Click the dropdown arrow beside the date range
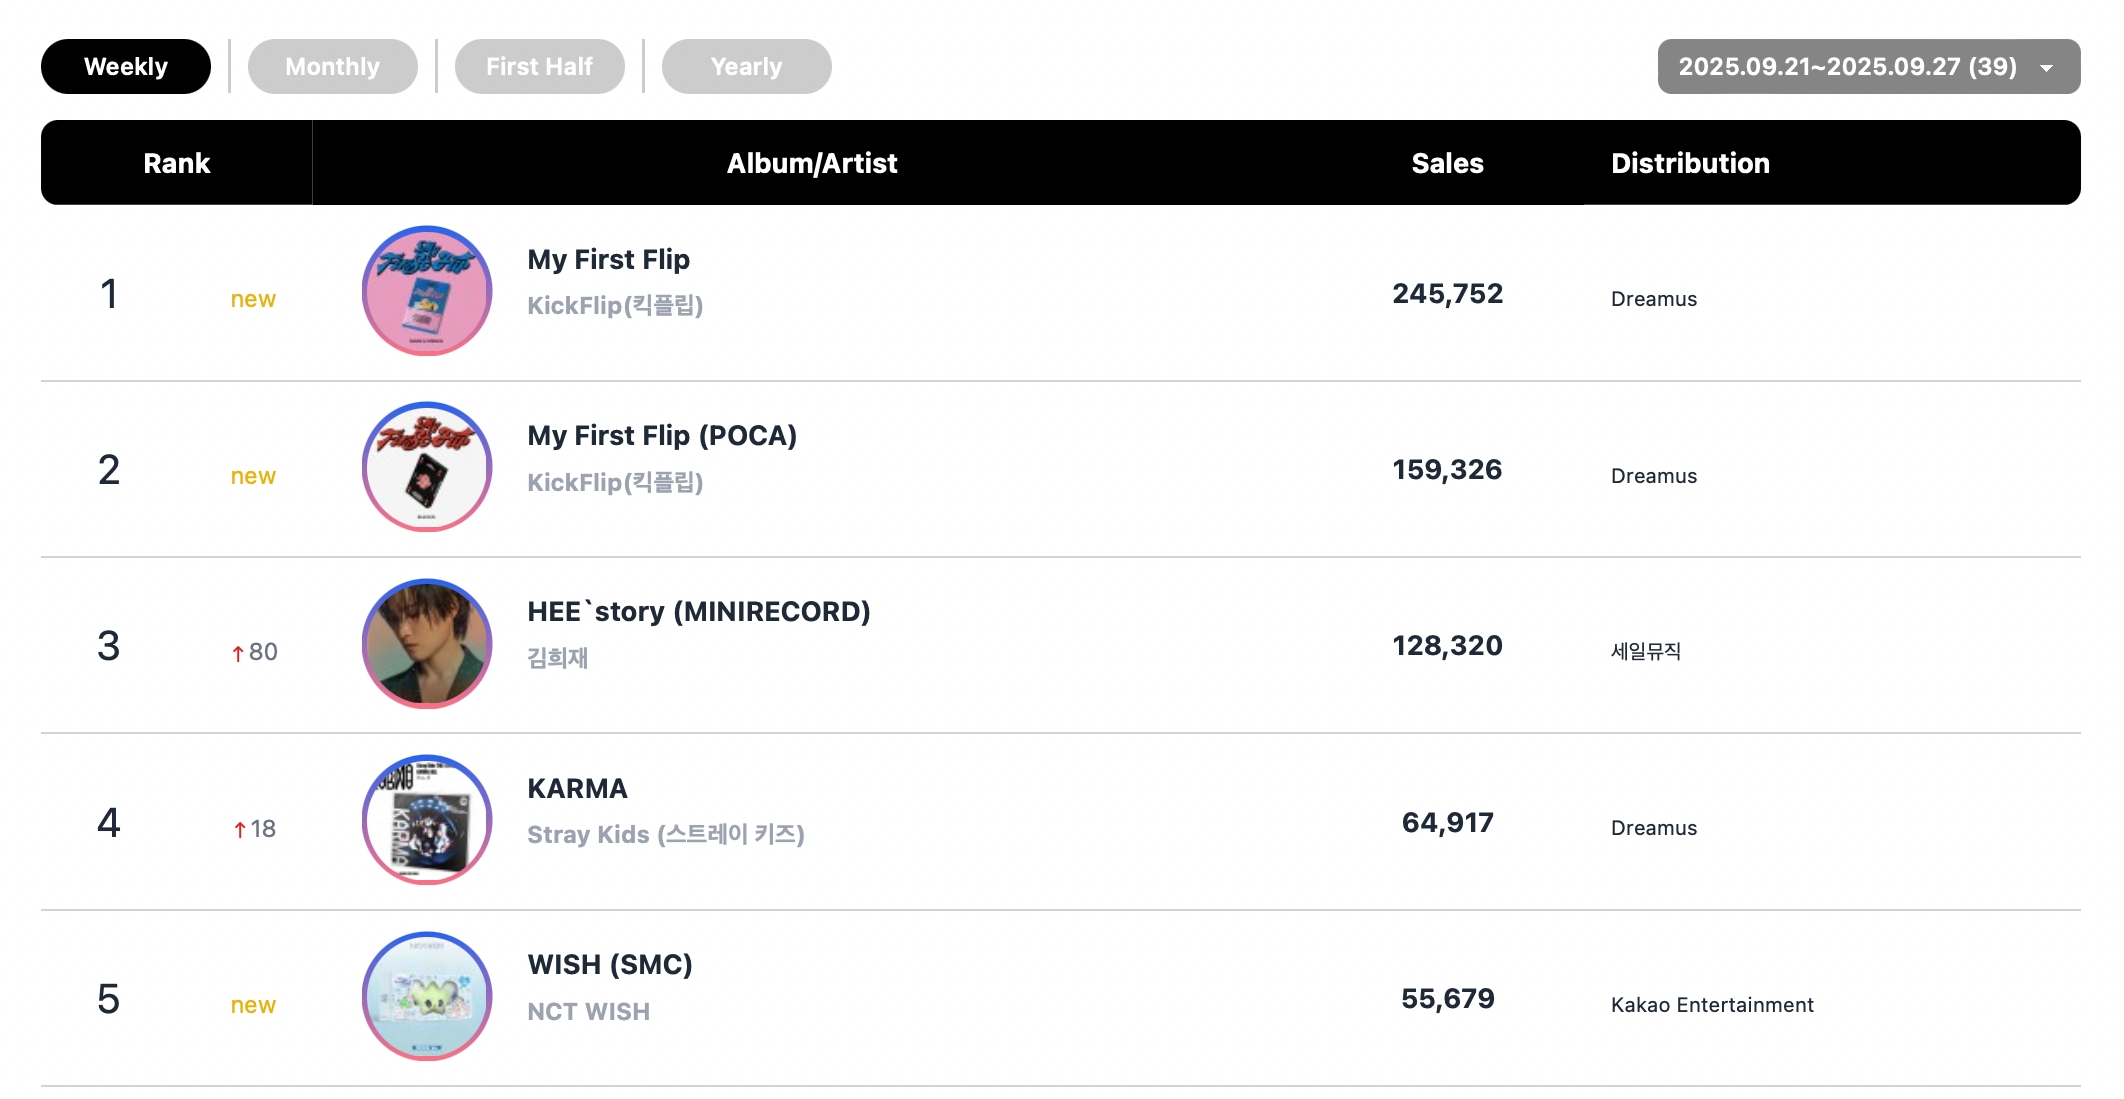The width and height of the screenshot is (2124, 1099). pos(2047,68)
